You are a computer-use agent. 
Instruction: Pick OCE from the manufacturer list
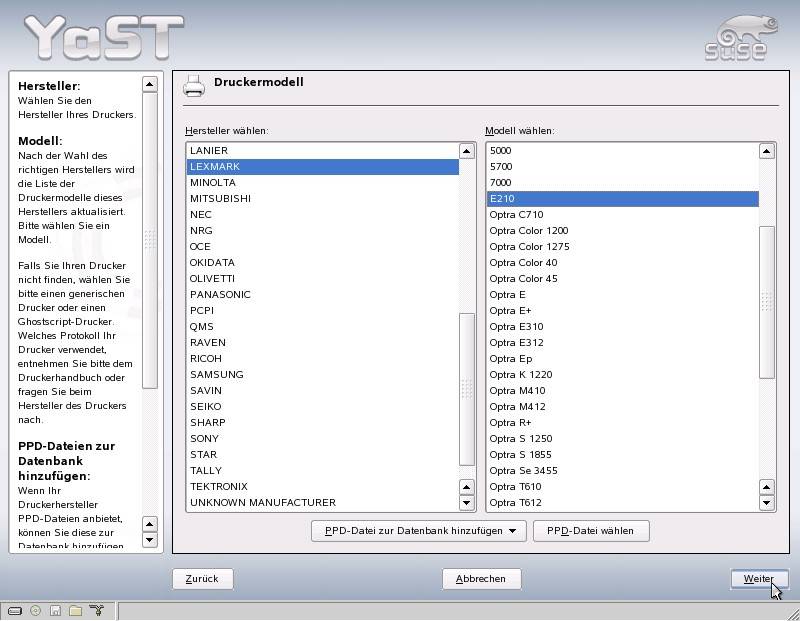[x=322, y=246]
